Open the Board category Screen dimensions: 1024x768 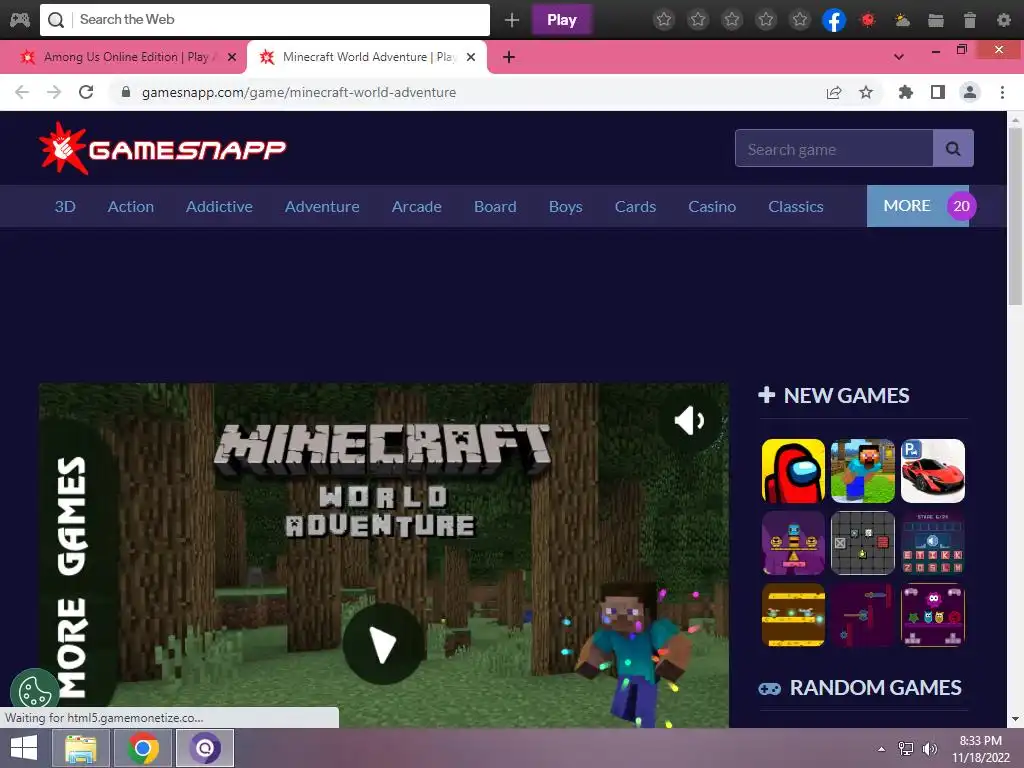[x=495, y=206]
